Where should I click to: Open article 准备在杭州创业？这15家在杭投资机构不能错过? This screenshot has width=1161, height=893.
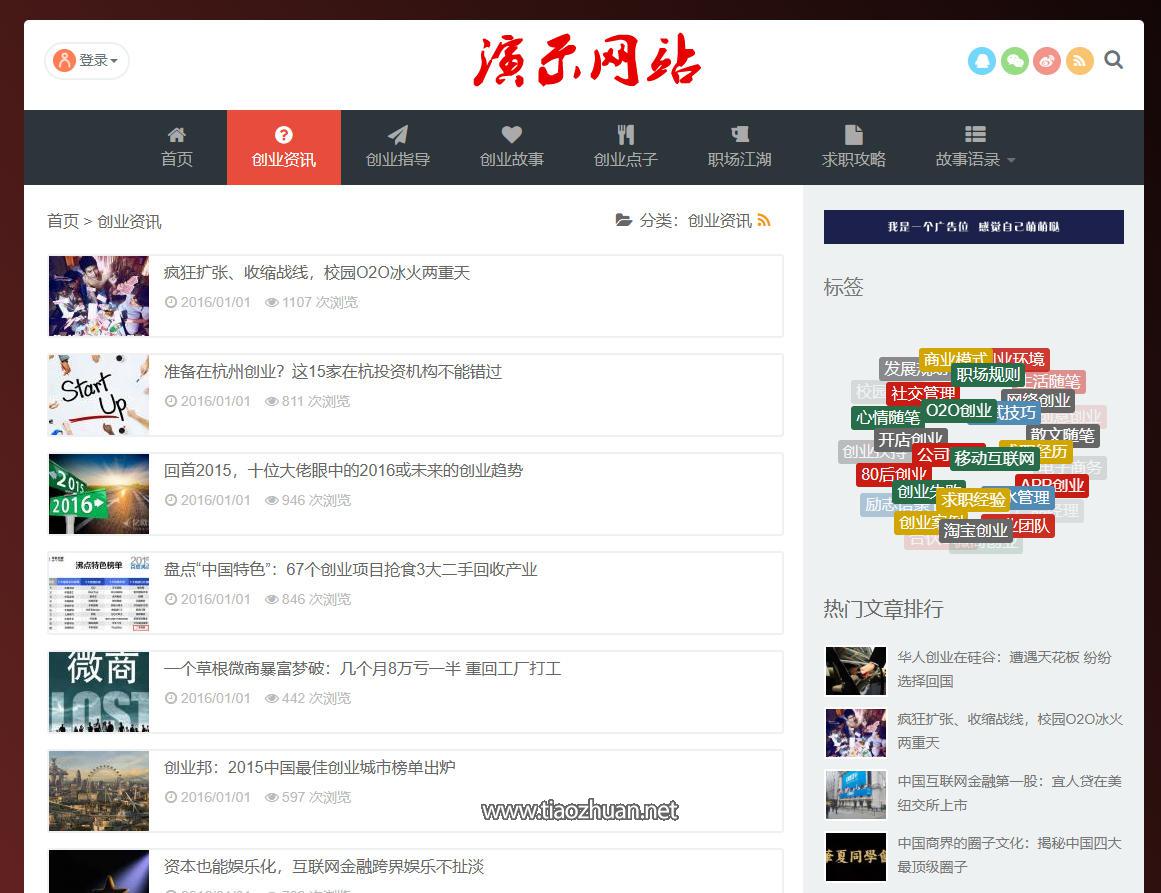click(x=332, y=372)
